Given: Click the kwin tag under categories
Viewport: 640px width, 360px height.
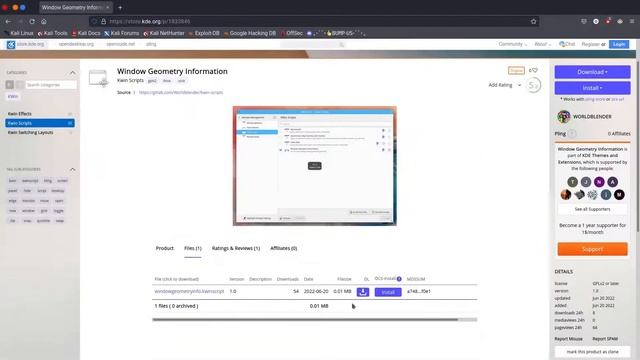Looking at the screenshot, I should [x=13, y=96].
